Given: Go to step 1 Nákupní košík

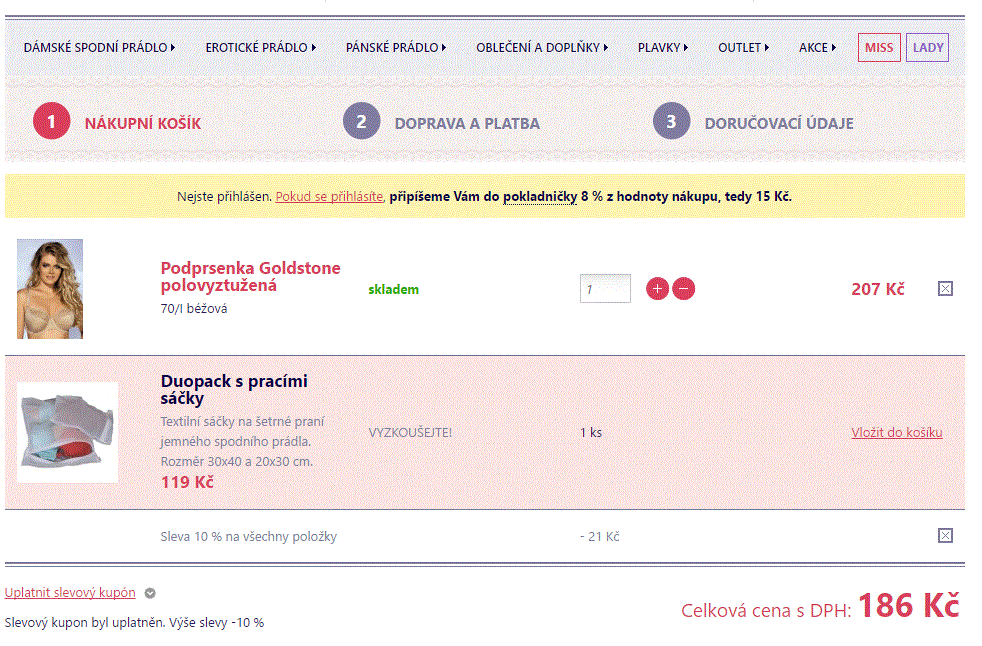Looking at the screenshot, I should [117, 122].
